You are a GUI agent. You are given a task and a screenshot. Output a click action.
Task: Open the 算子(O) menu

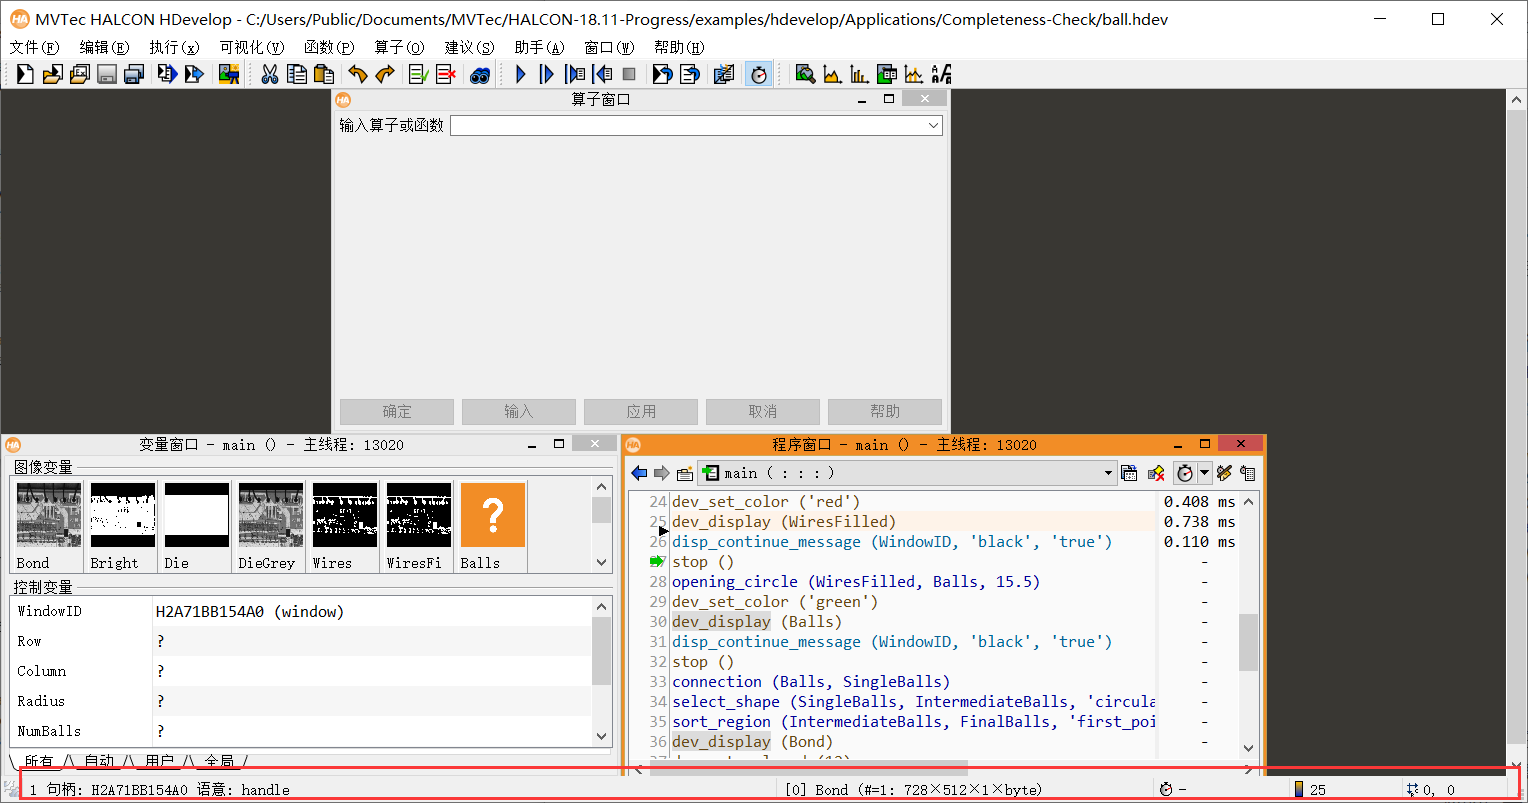coord(400,47)
